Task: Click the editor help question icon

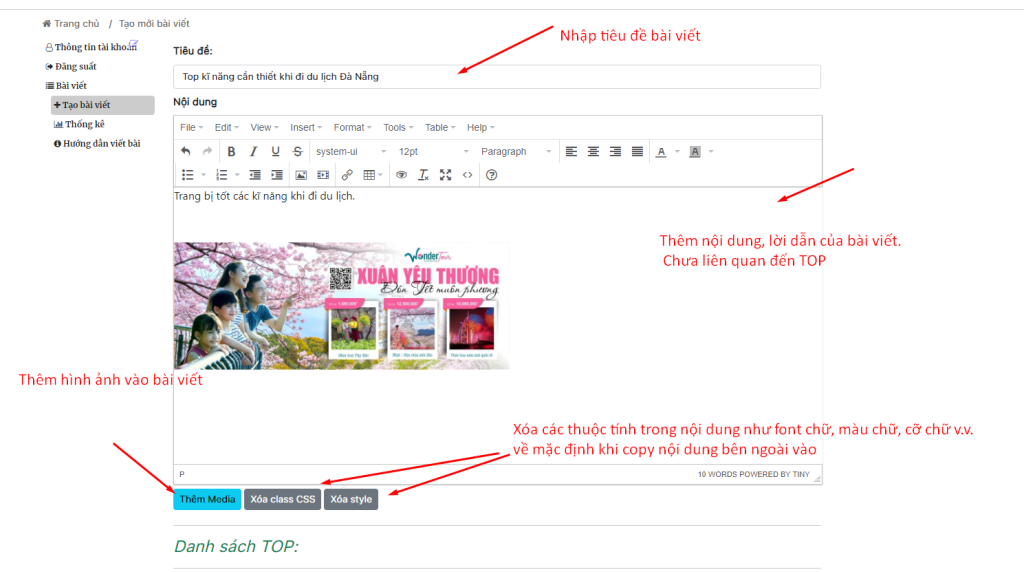Action: (491, 175)
